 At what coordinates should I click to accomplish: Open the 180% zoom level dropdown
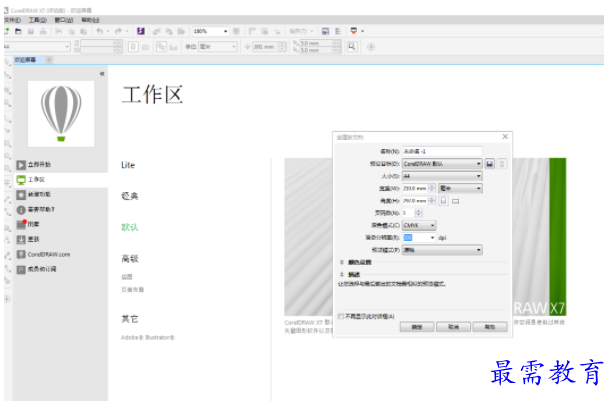tap(226, 31)
